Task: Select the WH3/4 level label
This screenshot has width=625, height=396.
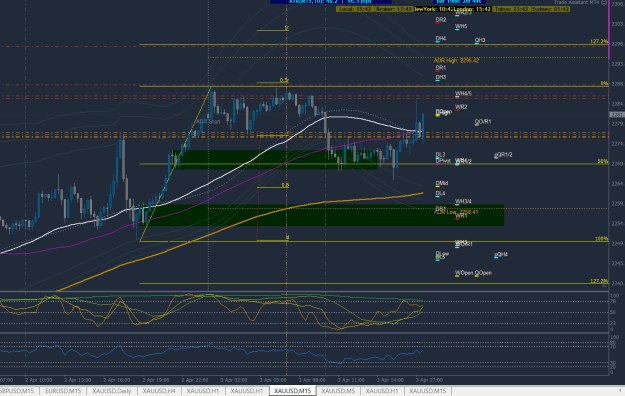Action: (x=463, y=201)
